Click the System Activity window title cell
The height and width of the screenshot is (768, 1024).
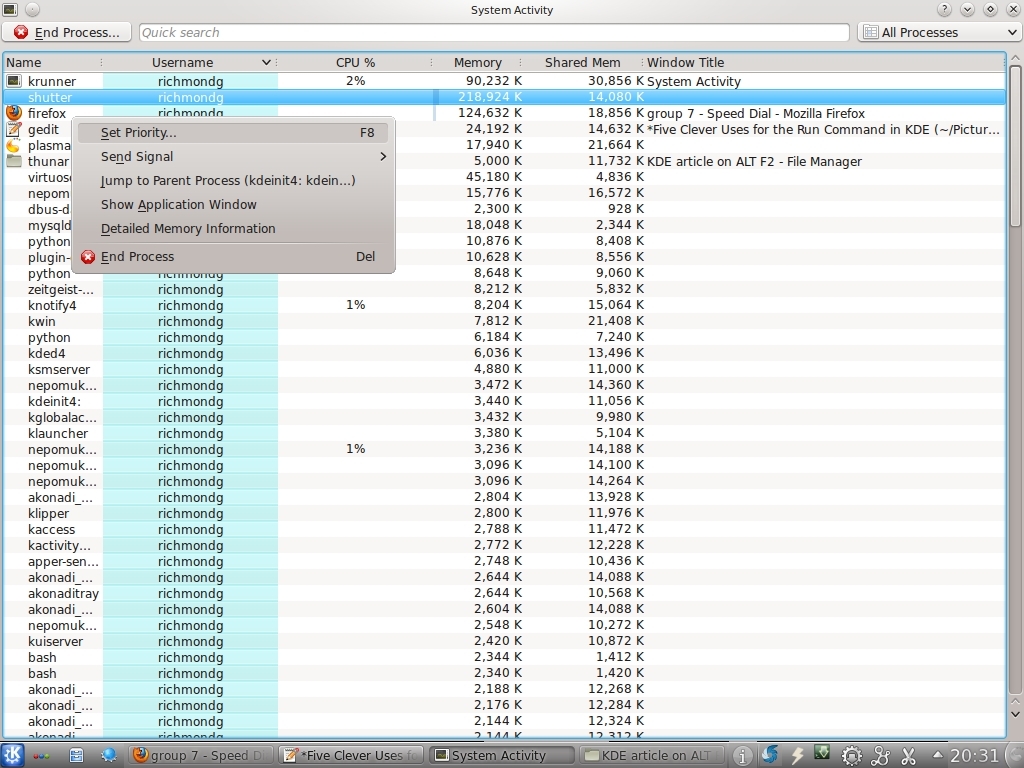tap(694, 81)
